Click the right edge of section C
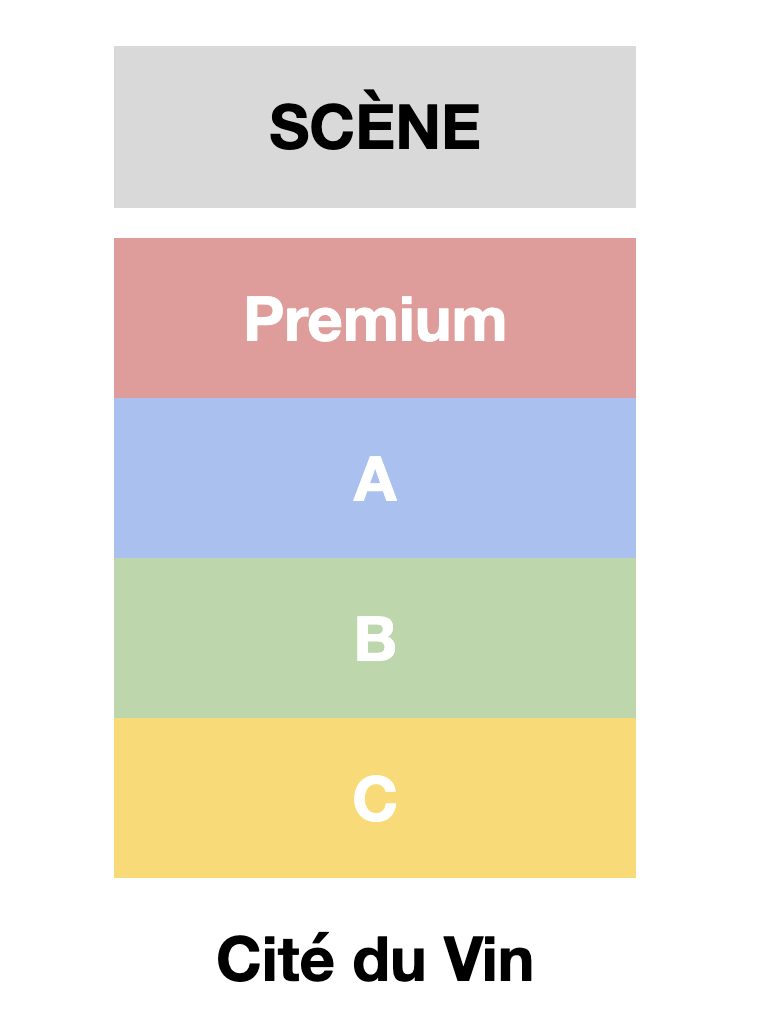The image size is (758, 1020). coord(624,798)
